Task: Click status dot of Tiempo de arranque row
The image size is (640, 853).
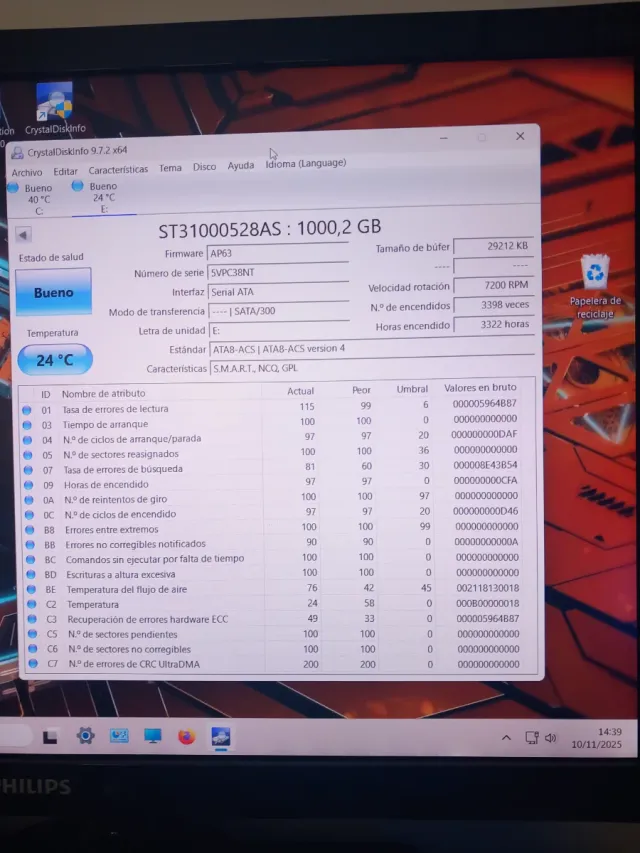Action: tap(27, 425)
